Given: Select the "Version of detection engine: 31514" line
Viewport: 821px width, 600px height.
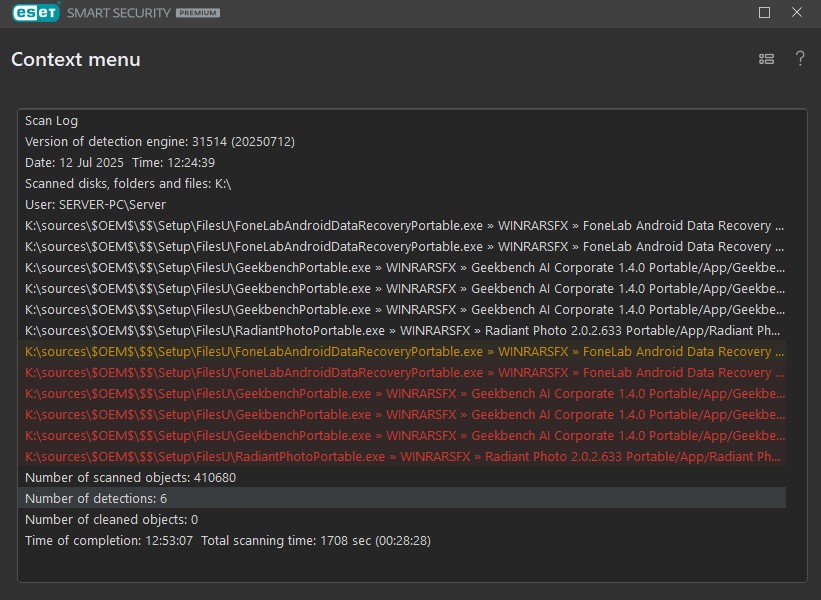Looking at the screenshot, I should tap(402, 142).
